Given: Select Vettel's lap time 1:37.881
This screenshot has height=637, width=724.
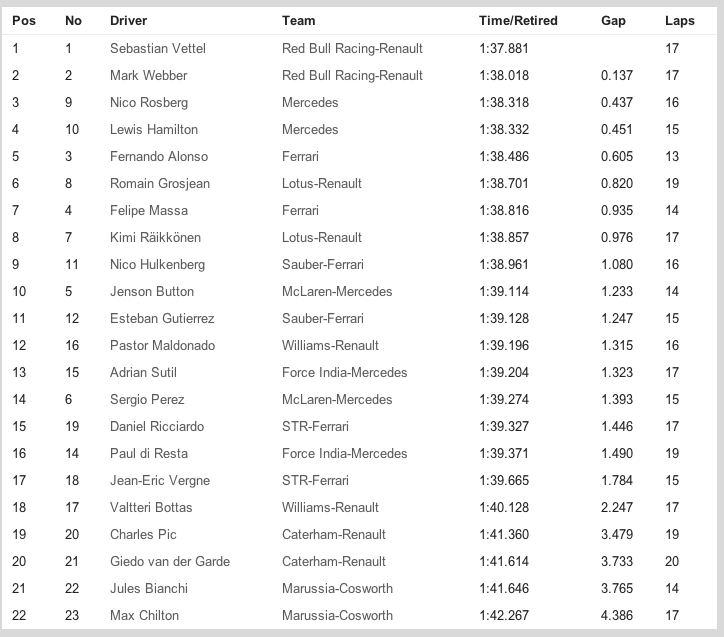Looking at the screenshot, I should coord(504,48).
